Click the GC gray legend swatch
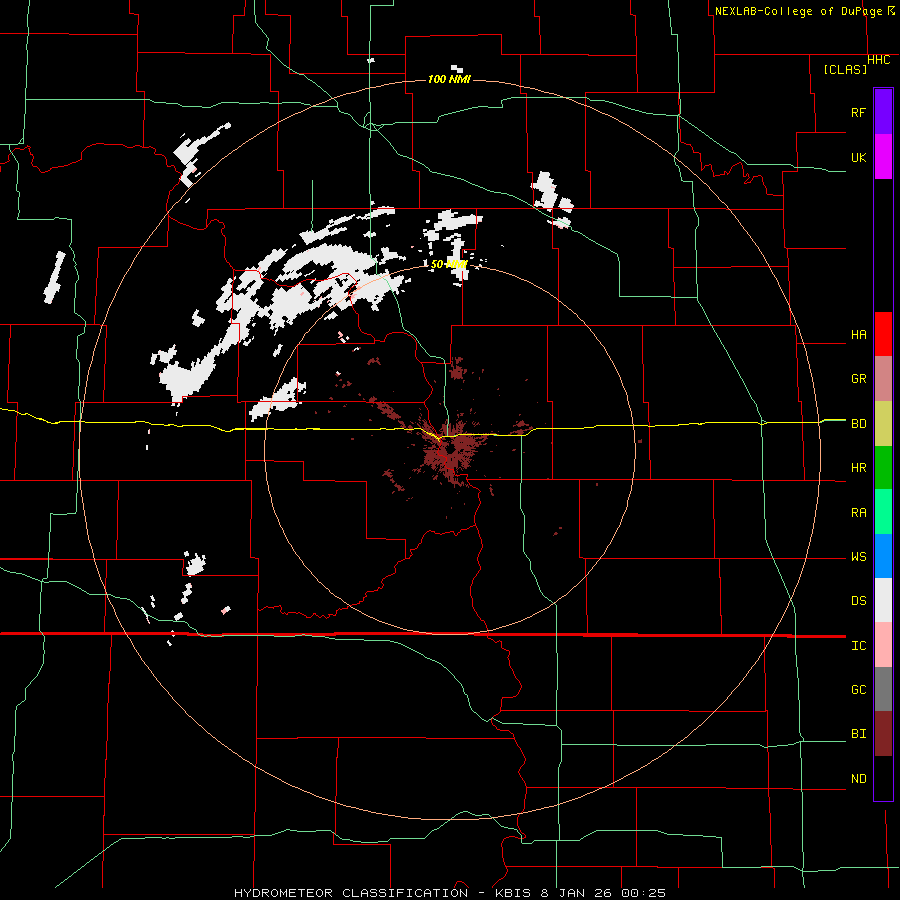Screen dimensions: 900x900 883,689
